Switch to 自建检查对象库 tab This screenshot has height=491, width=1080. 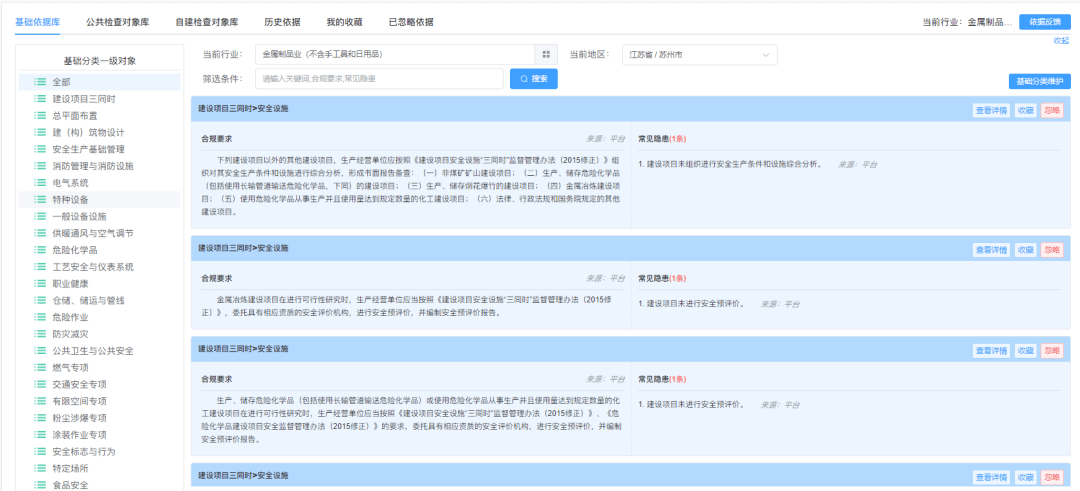point(207,22)
